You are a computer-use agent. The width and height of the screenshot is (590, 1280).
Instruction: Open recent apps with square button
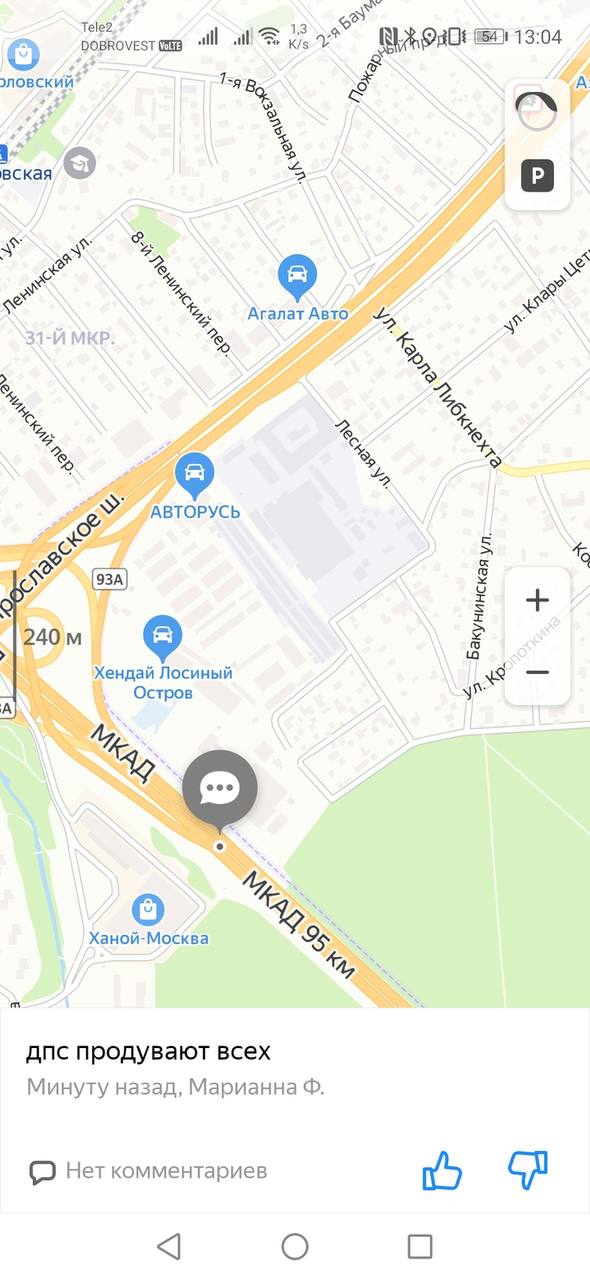420,1246
